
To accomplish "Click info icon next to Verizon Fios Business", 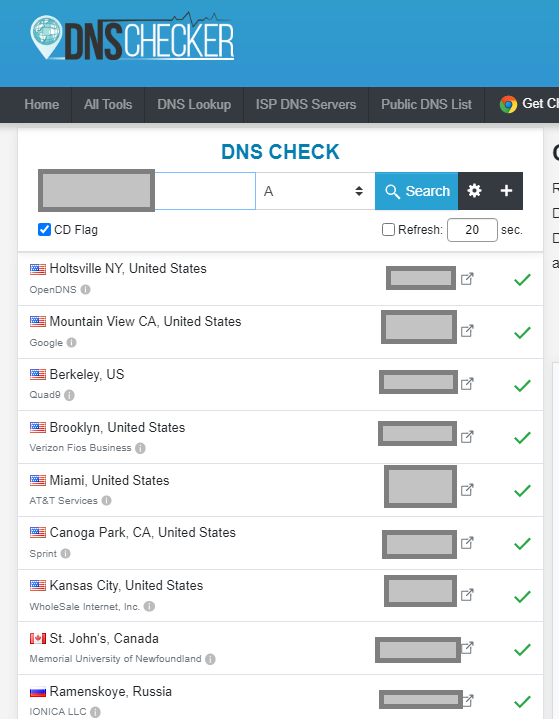I will [x=140, y=448].
